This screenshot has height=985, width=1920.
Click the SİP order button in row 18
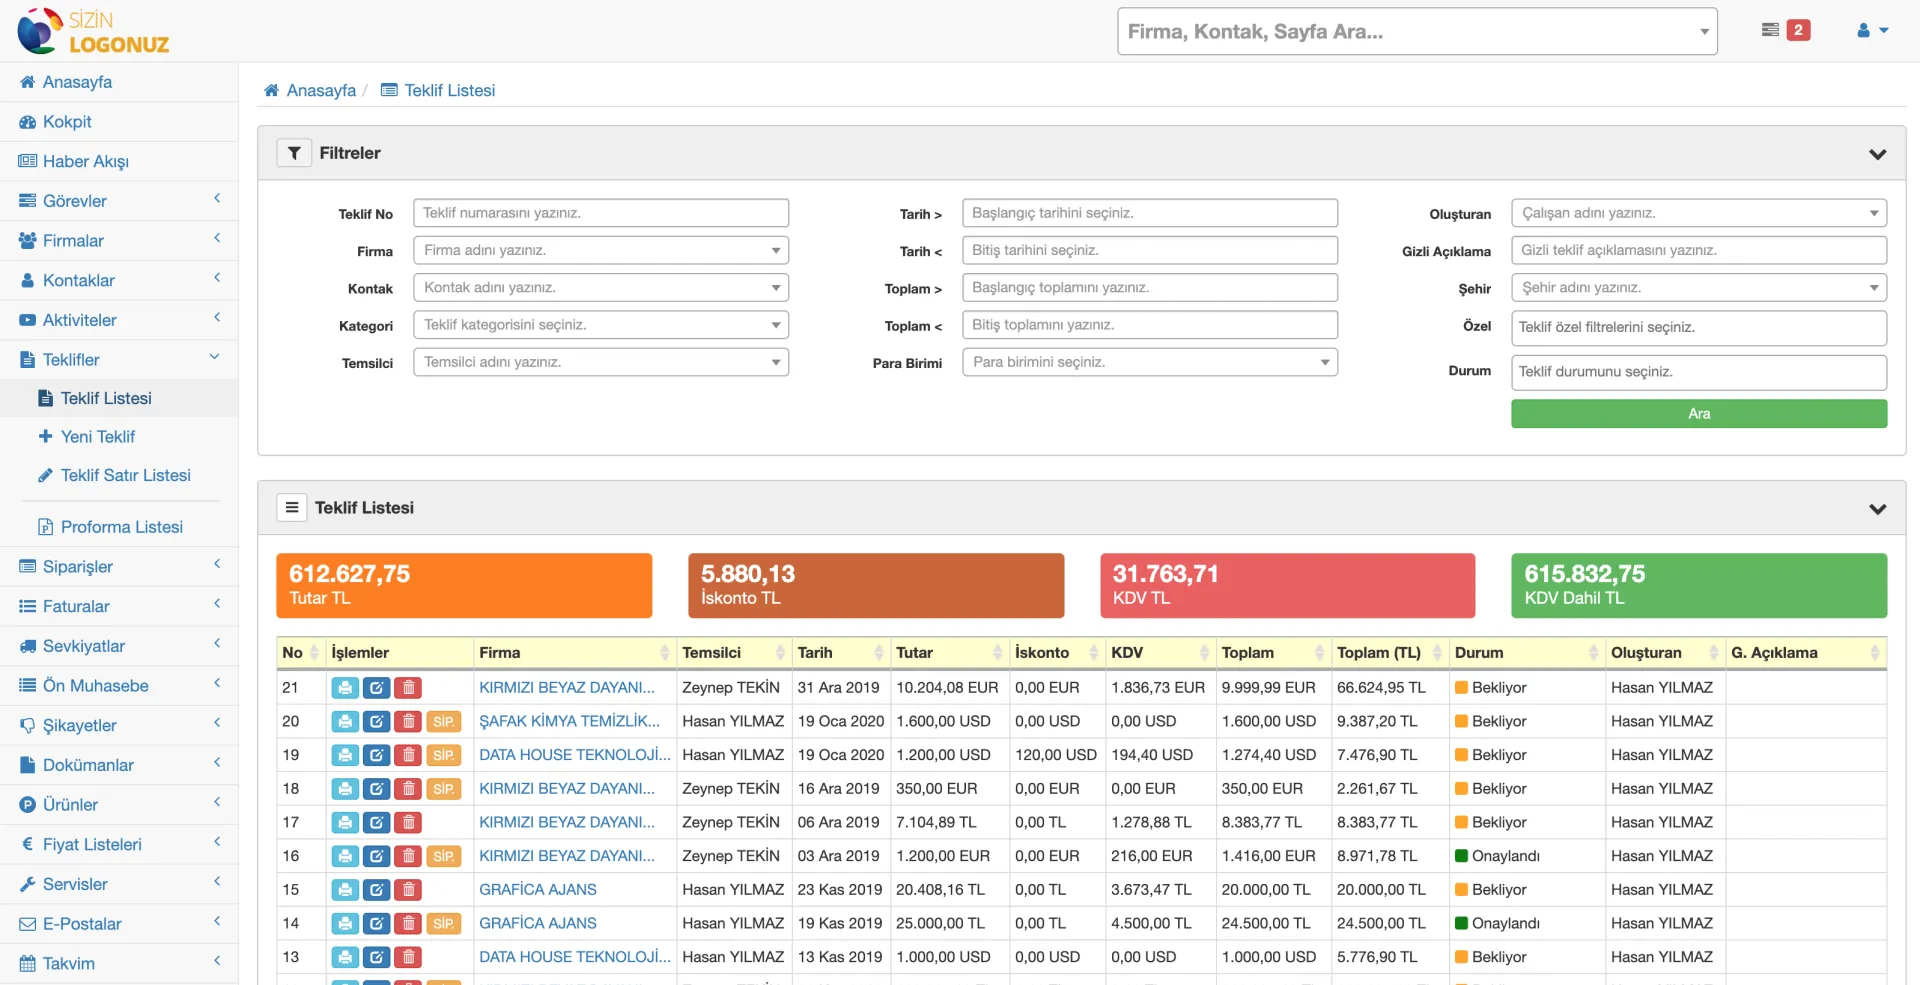[x=444, y=789]
